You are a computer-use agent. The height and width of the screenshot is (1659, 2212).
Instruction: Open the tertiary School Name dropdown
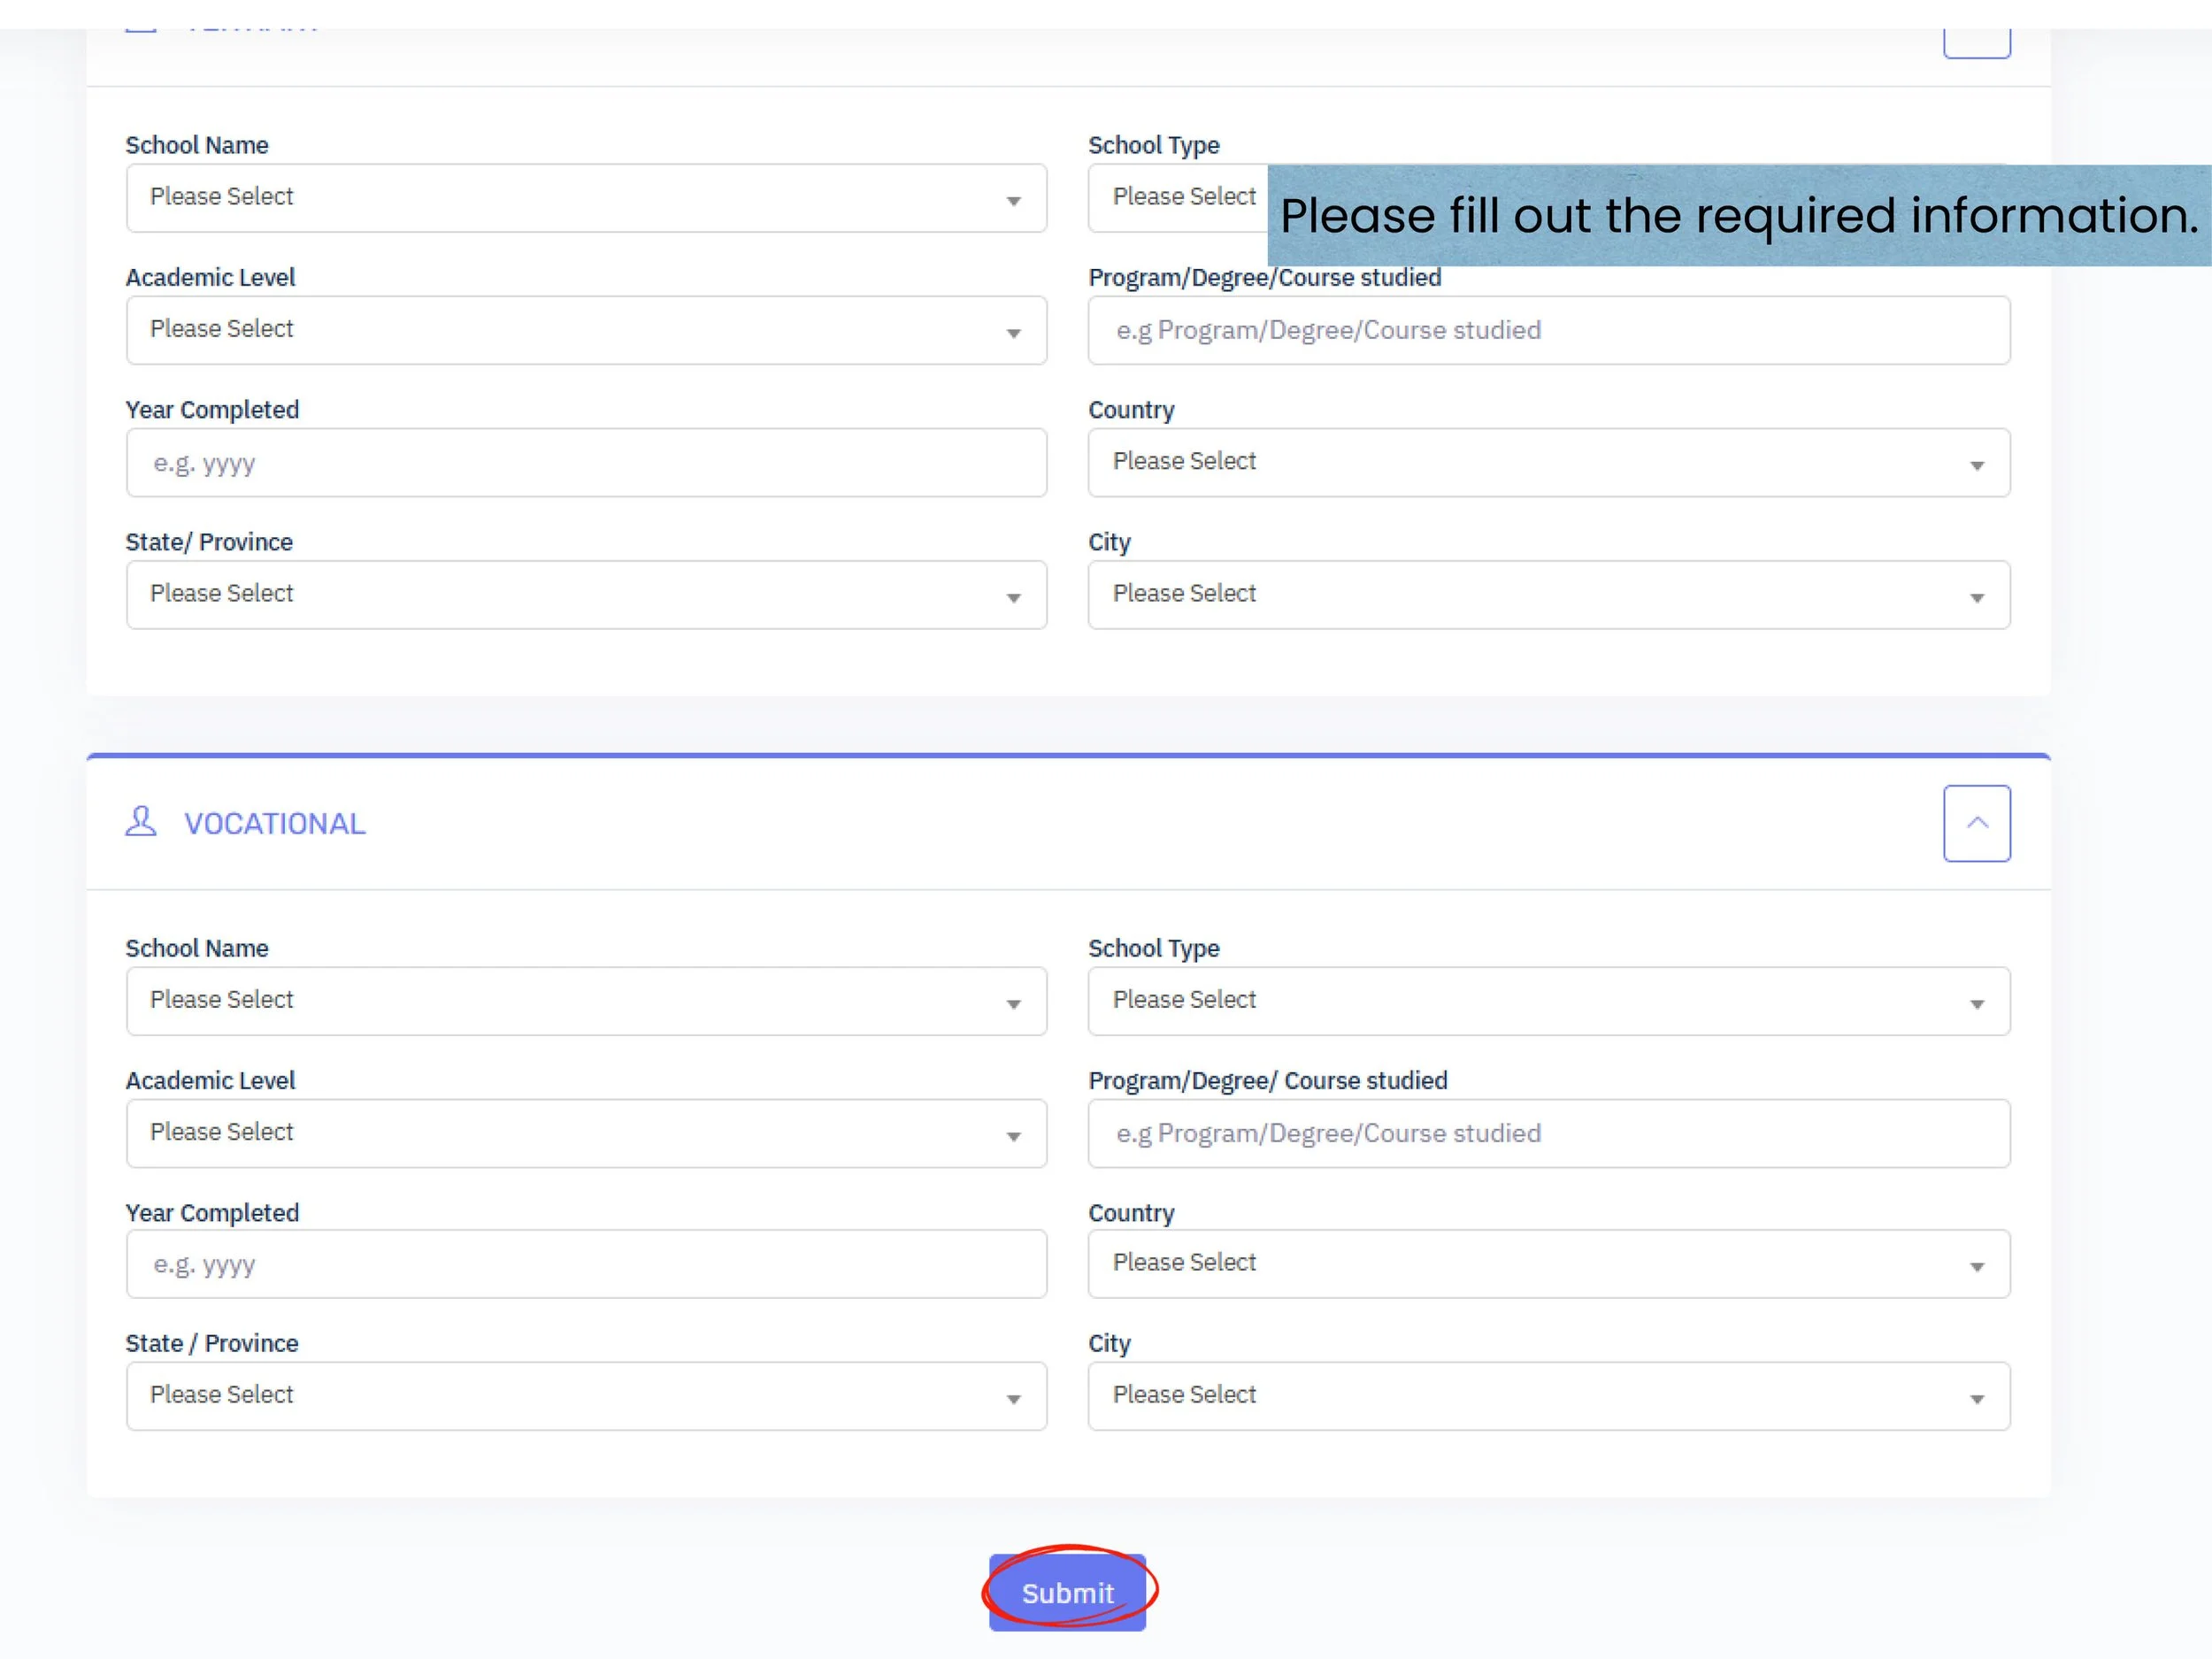click(586, 198)
